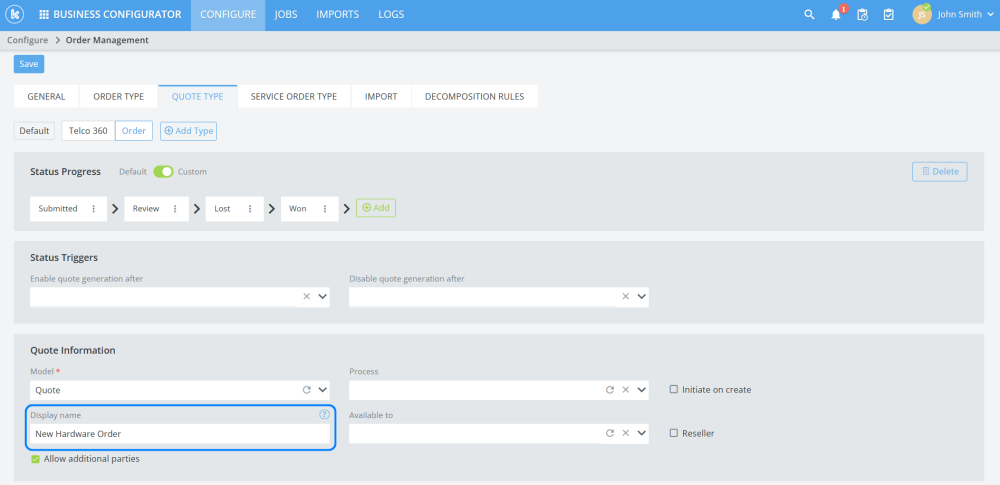Click the calendar clock icon in header

(862, 15)
